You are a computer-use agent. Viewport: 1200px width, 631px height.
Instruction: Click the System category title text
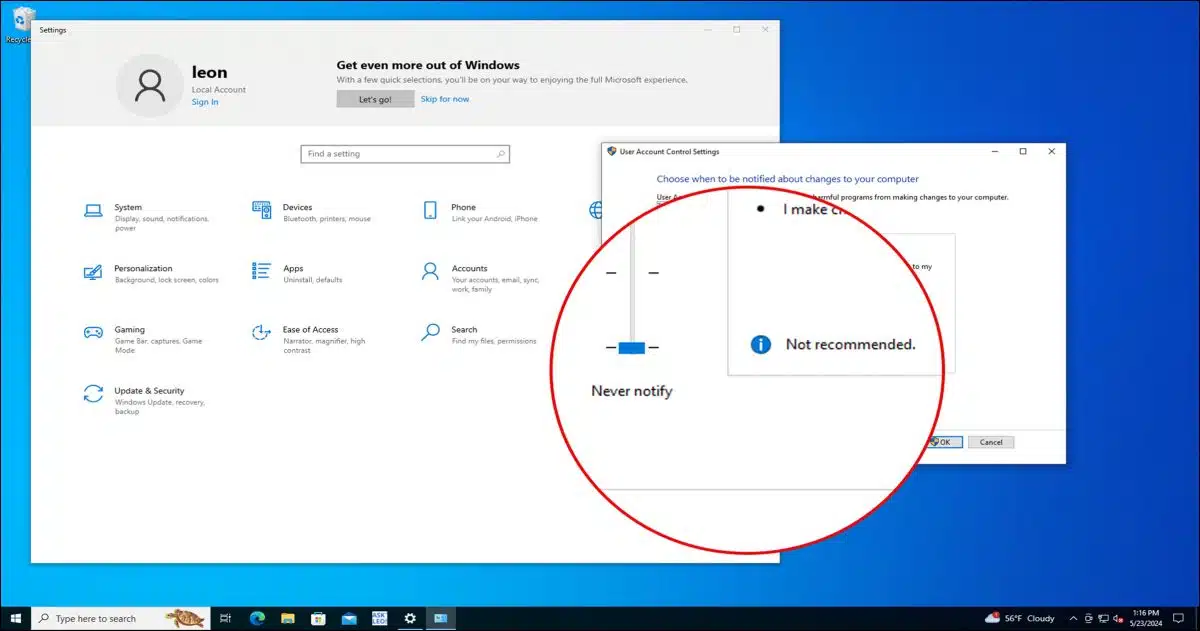tap(128, 208)
